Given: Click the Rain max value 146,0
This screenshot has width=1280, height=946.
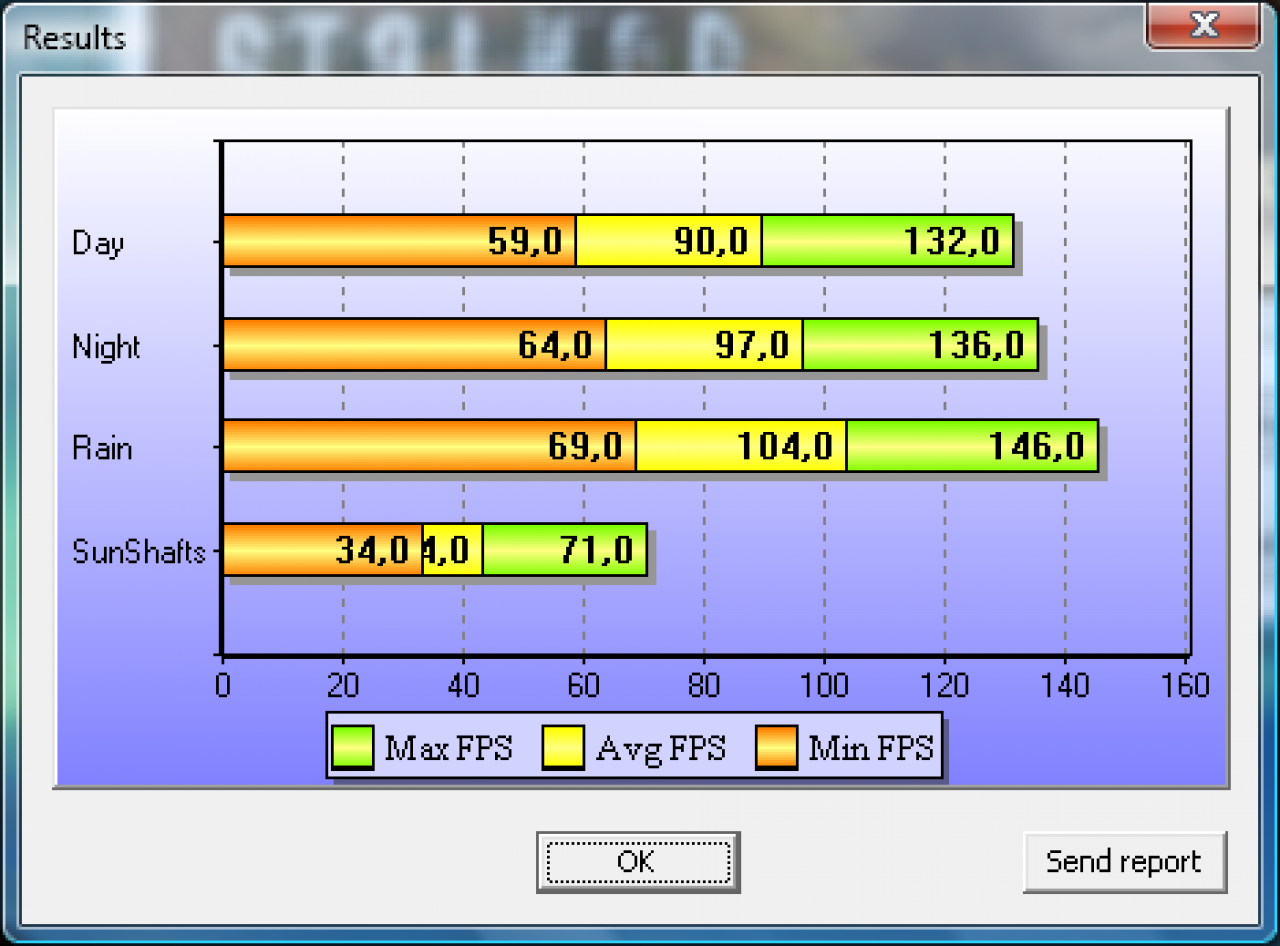Looking at the screenshot, I should click(1037, 446).
